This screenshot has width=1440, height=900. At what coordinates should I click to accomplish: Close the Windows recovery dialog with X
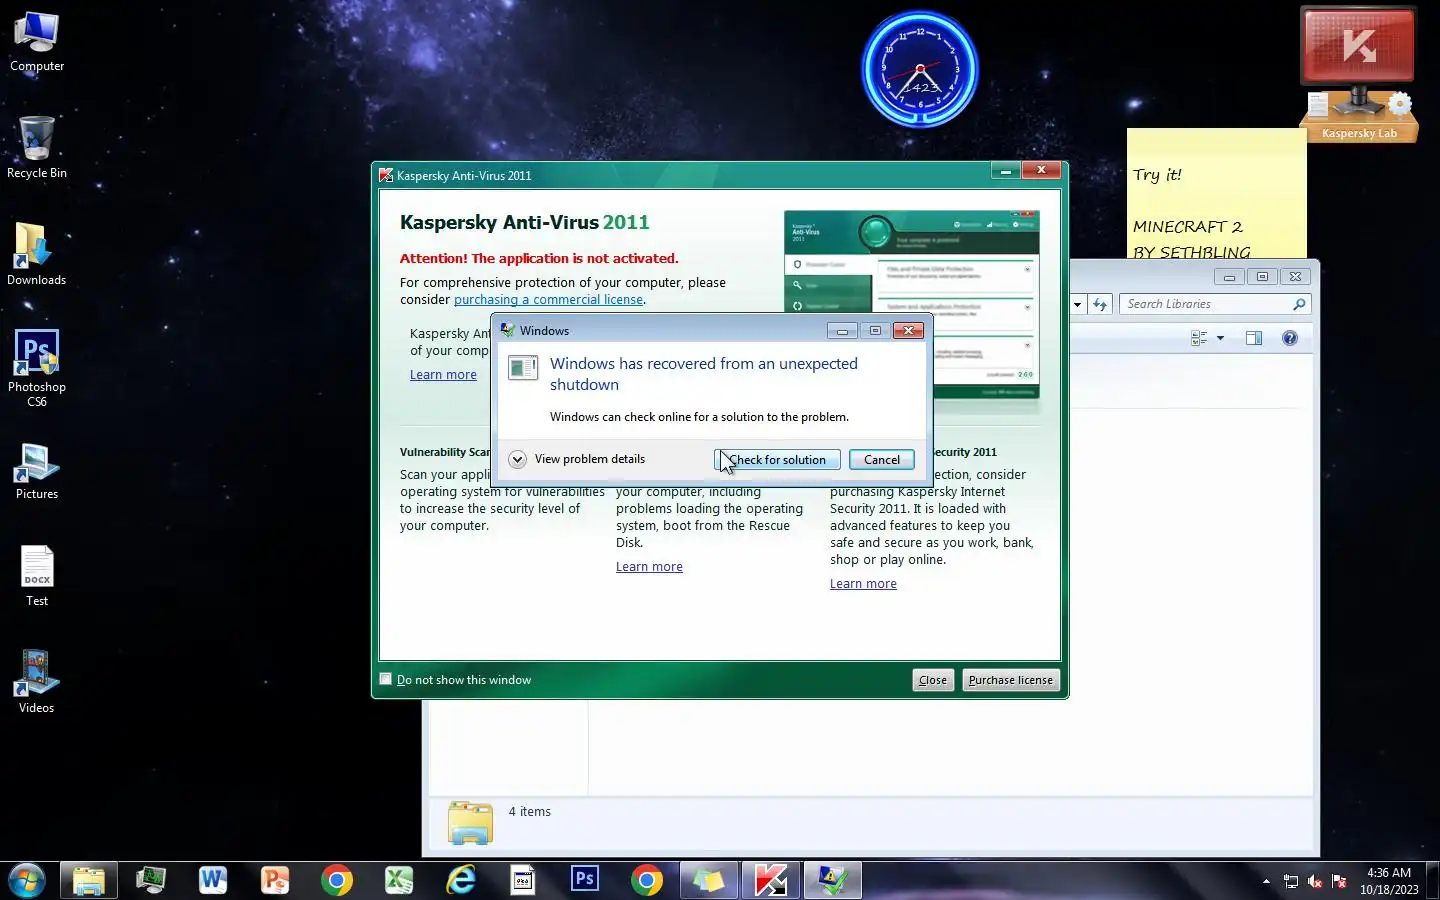click(908, 330)
